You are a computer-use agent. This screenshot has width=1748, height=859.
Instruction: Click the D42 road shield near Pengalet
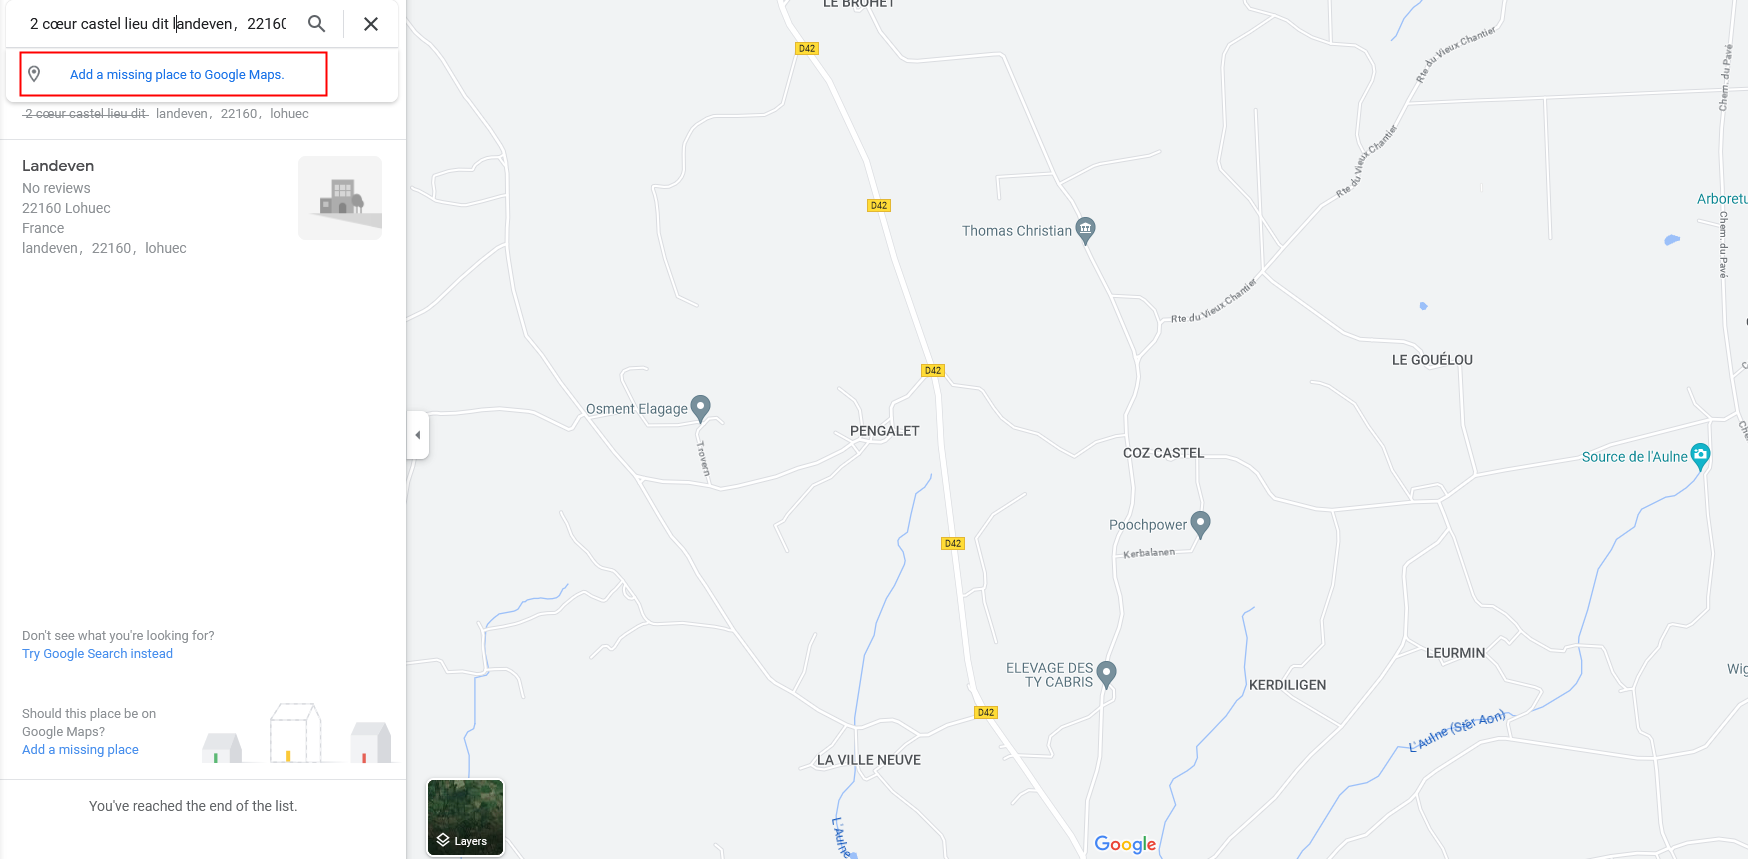click(933, 370)
